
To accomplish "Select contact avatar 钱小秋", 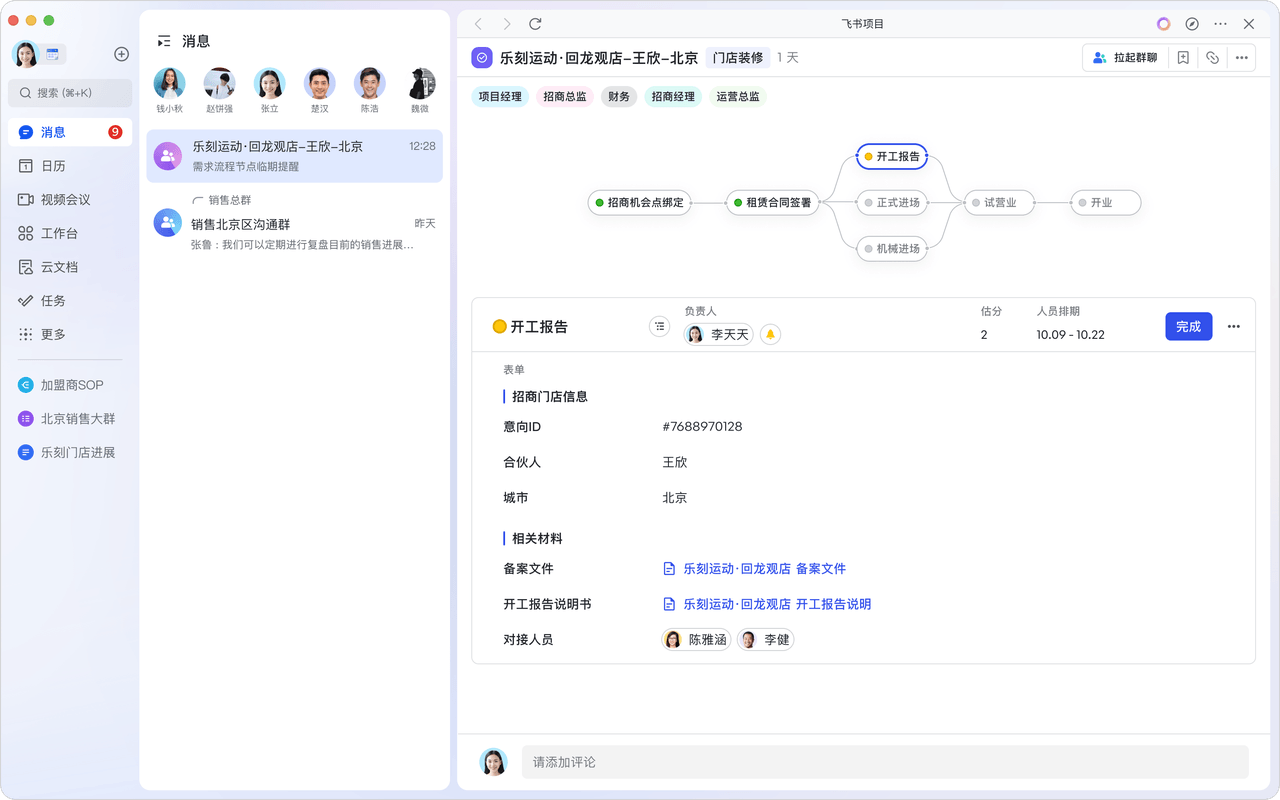I will coord(169,84).
